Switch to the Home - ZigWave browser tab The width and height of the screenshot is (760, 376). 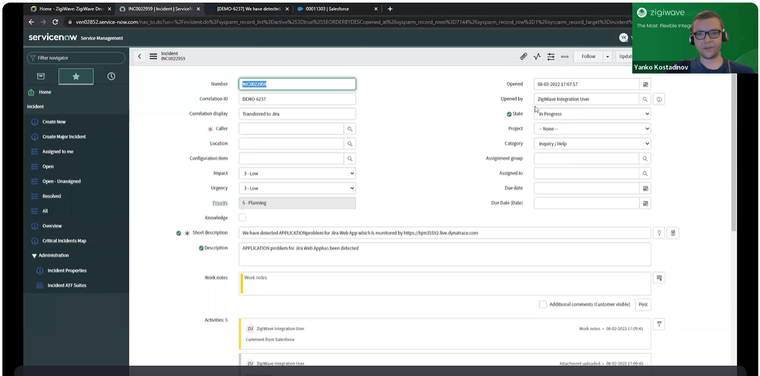[70, 9]
